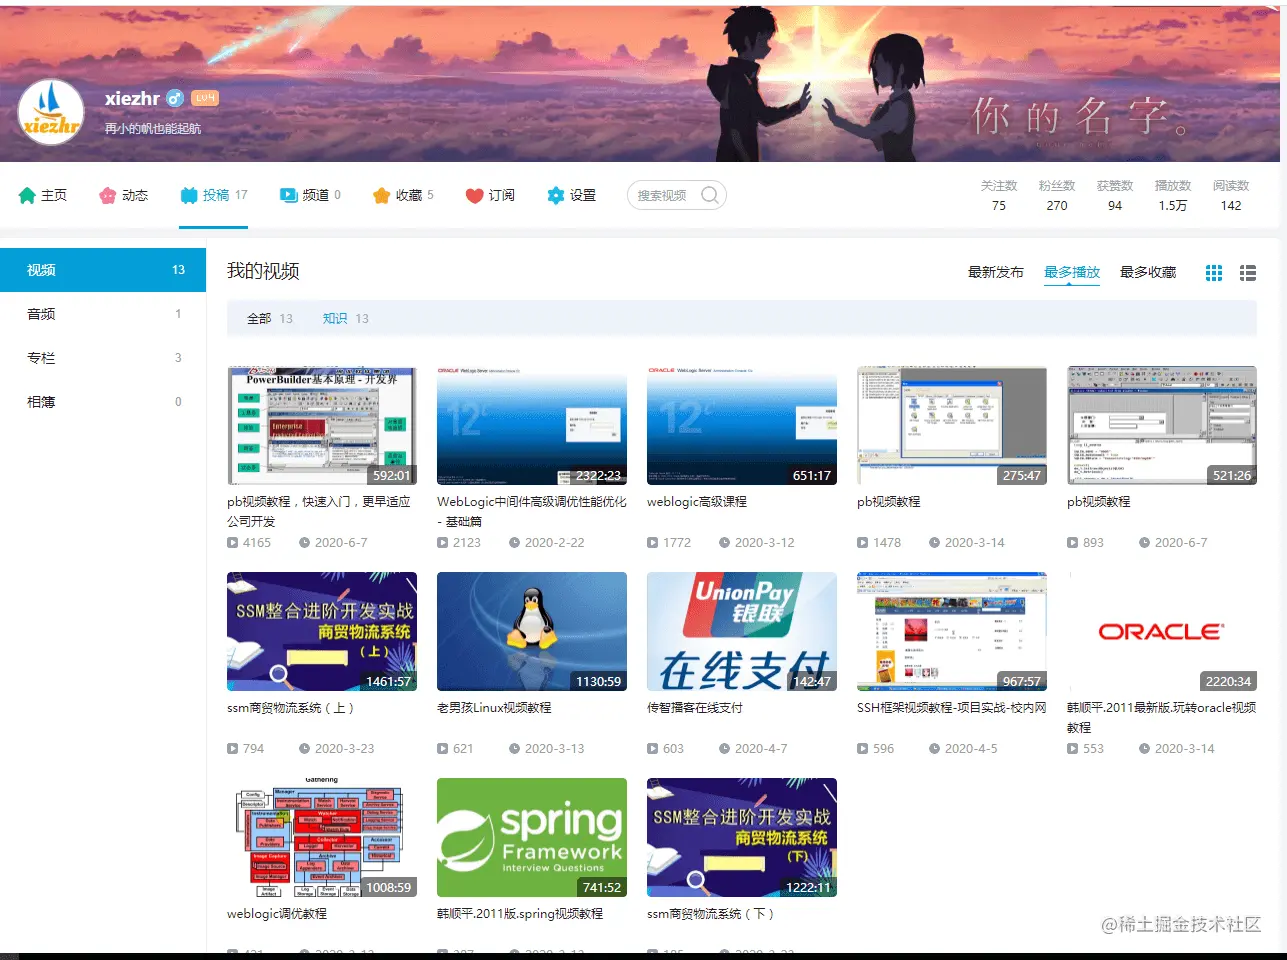1287x960 pixels.
Task: Switch to grid view layout icon
Action: click(x=1214, y=272)
